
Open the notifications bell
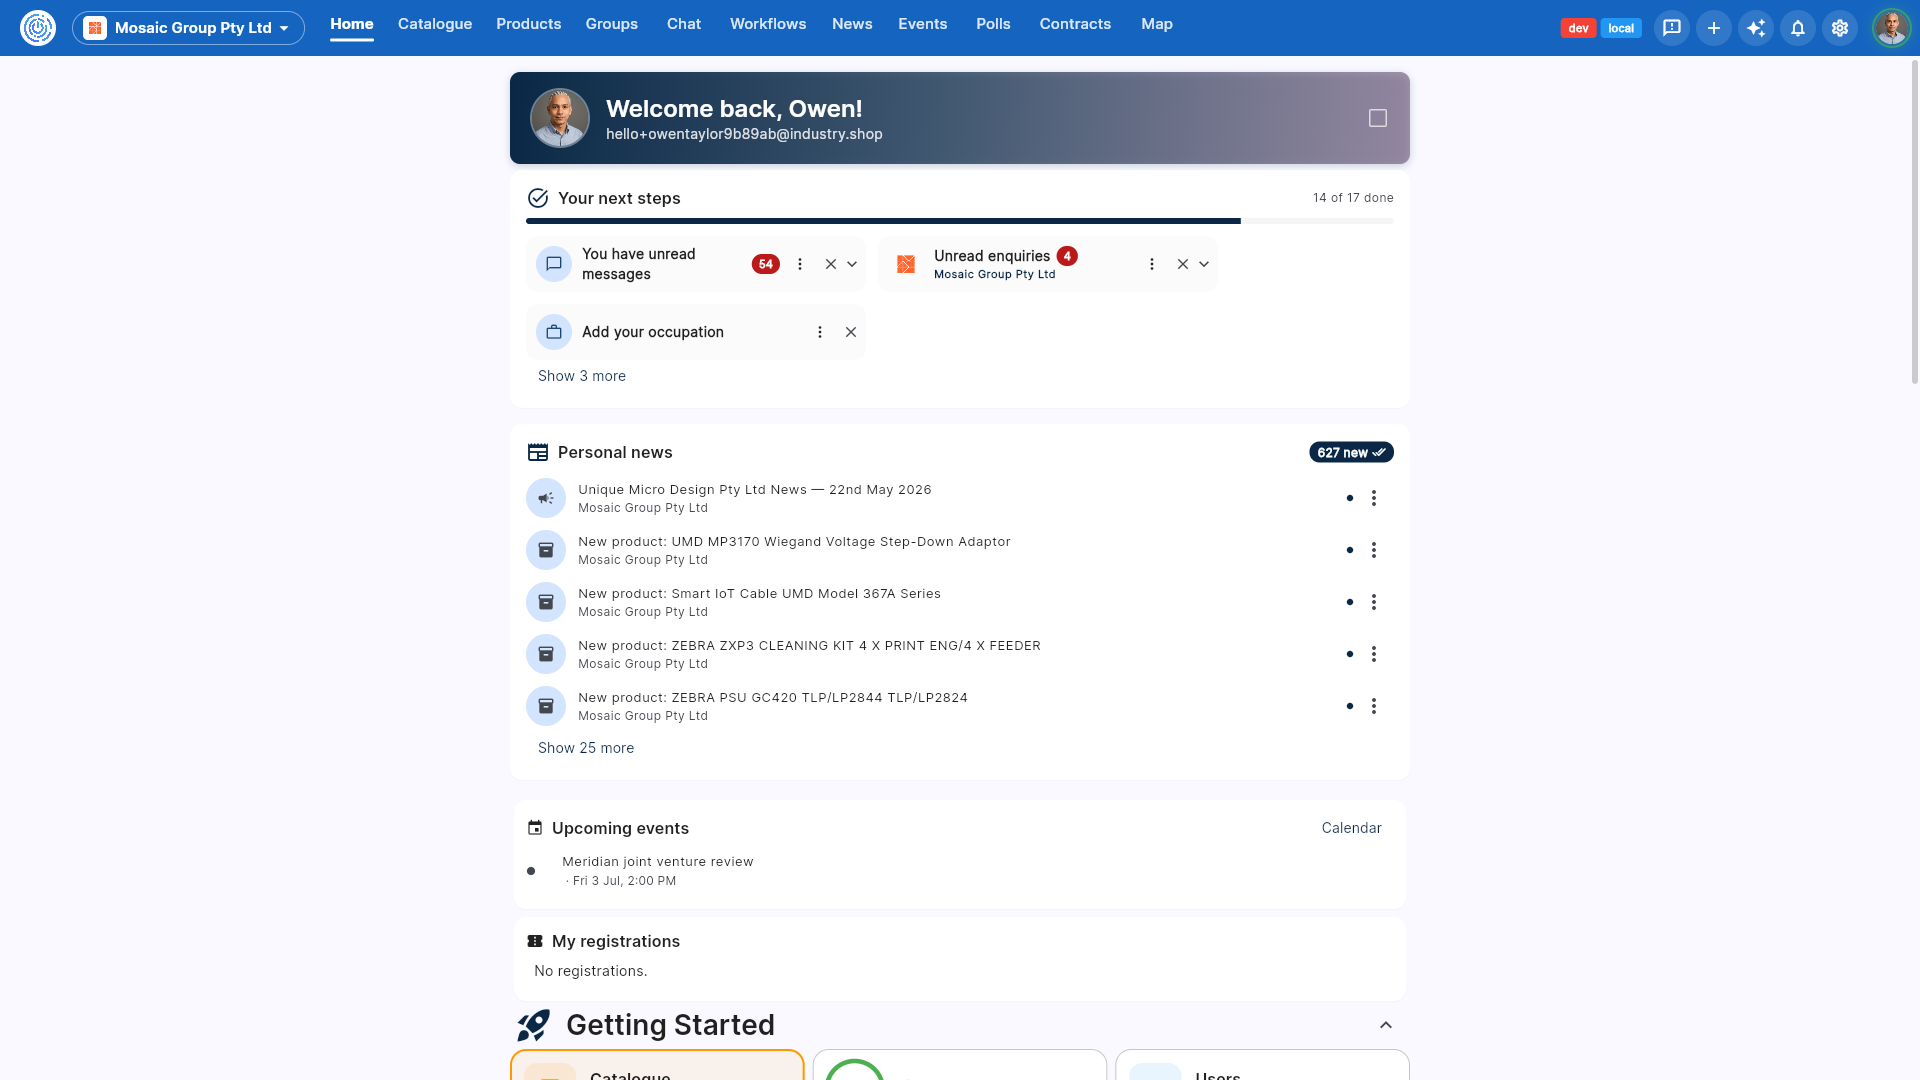coord(1798,28)
